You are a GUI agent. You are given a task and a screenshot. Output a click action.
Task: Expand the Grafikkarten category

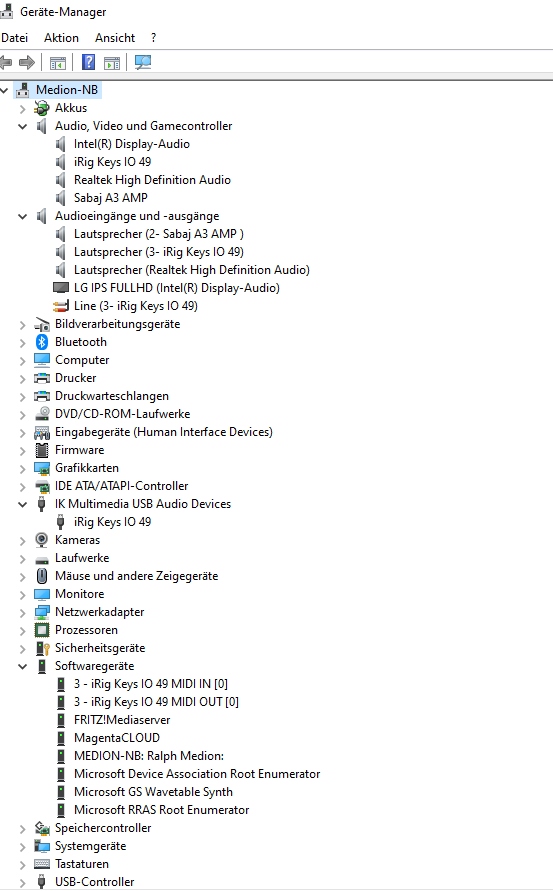pyautogui.click(x=23, y=468)
